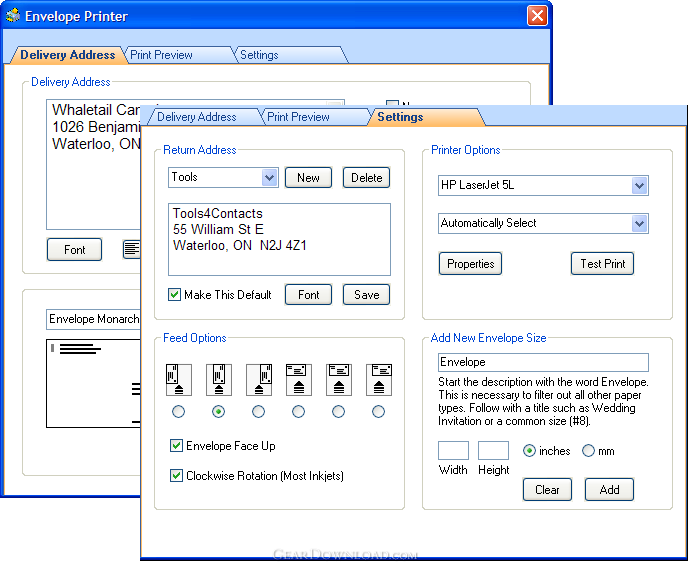Click the text alignment icon beside the back Font button
The image size is (691, 563).
[x=131, y=249]
